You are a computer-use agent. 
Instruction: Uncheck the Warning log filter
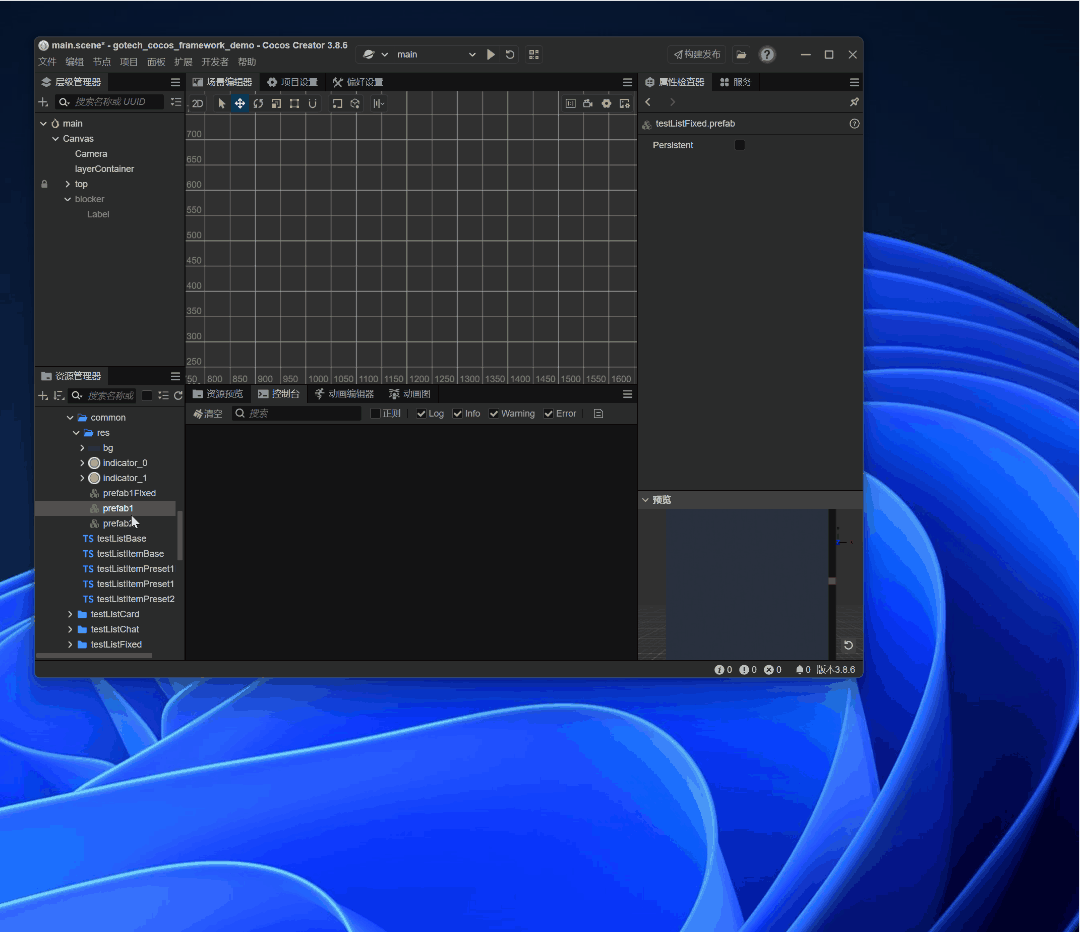pyautogui.click(x=494, y=414)
